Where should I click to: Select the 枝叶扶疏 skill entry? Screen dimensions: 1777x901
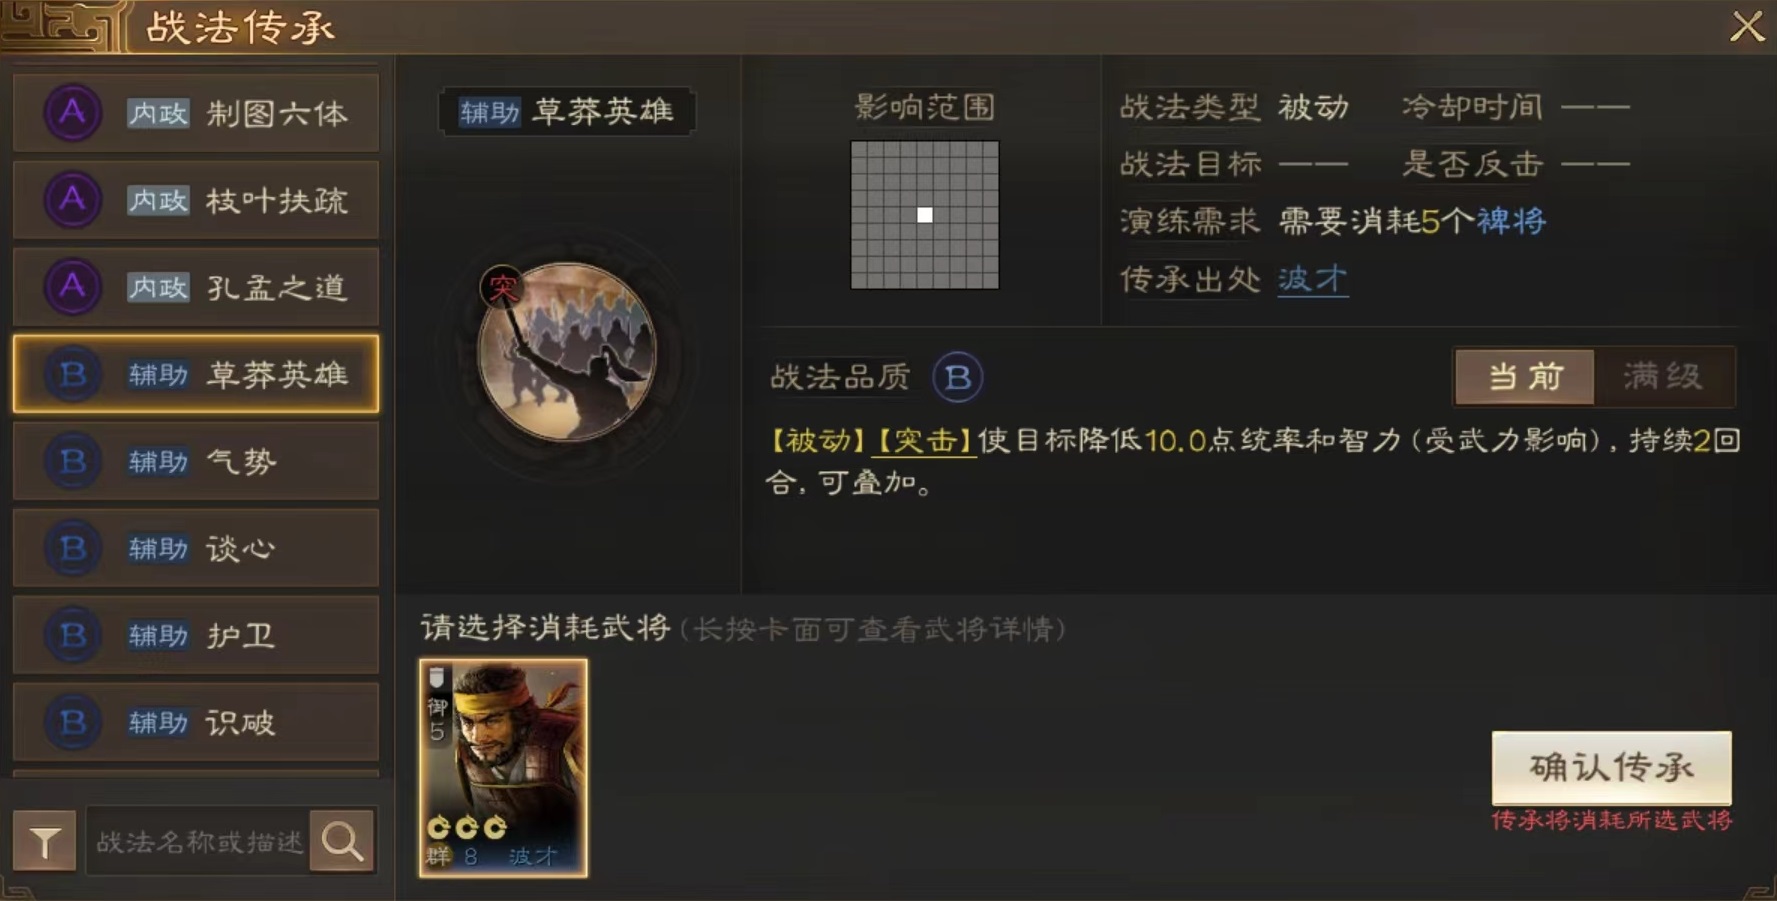tap(196, 200)
